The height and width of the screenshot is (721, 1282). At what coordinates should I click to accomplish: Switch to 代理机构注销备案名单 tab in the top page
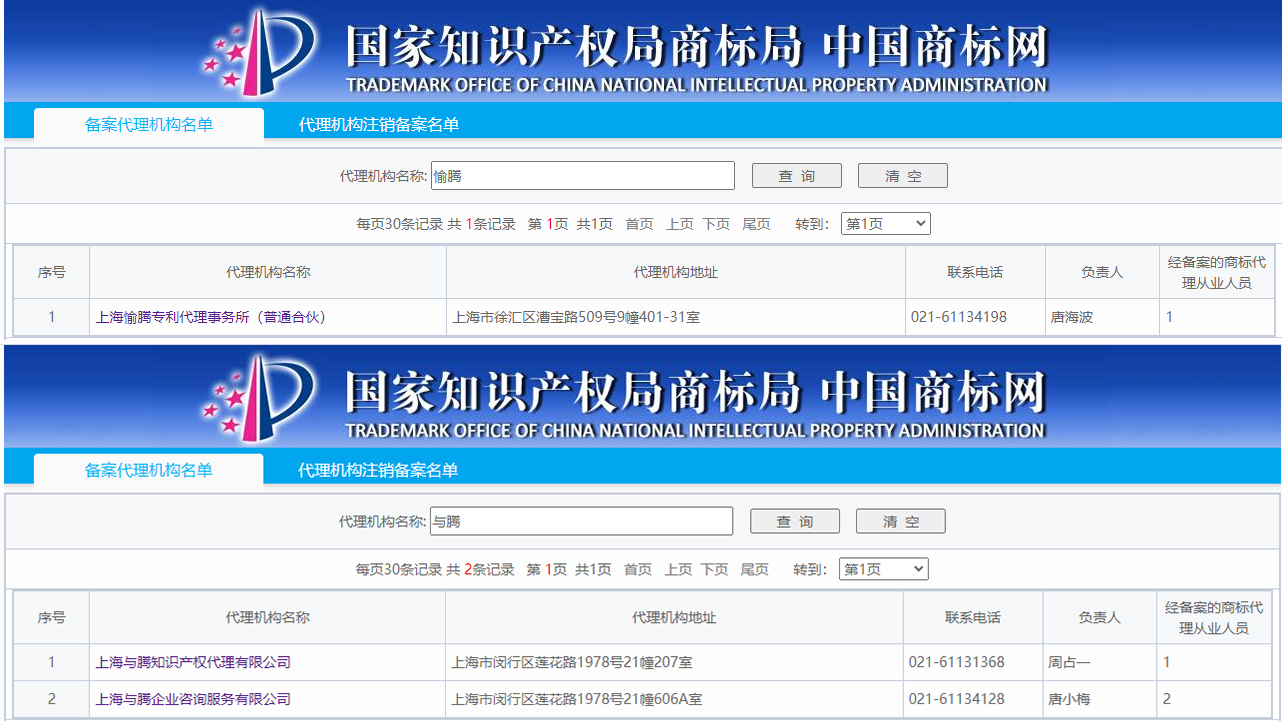point(379,125)
